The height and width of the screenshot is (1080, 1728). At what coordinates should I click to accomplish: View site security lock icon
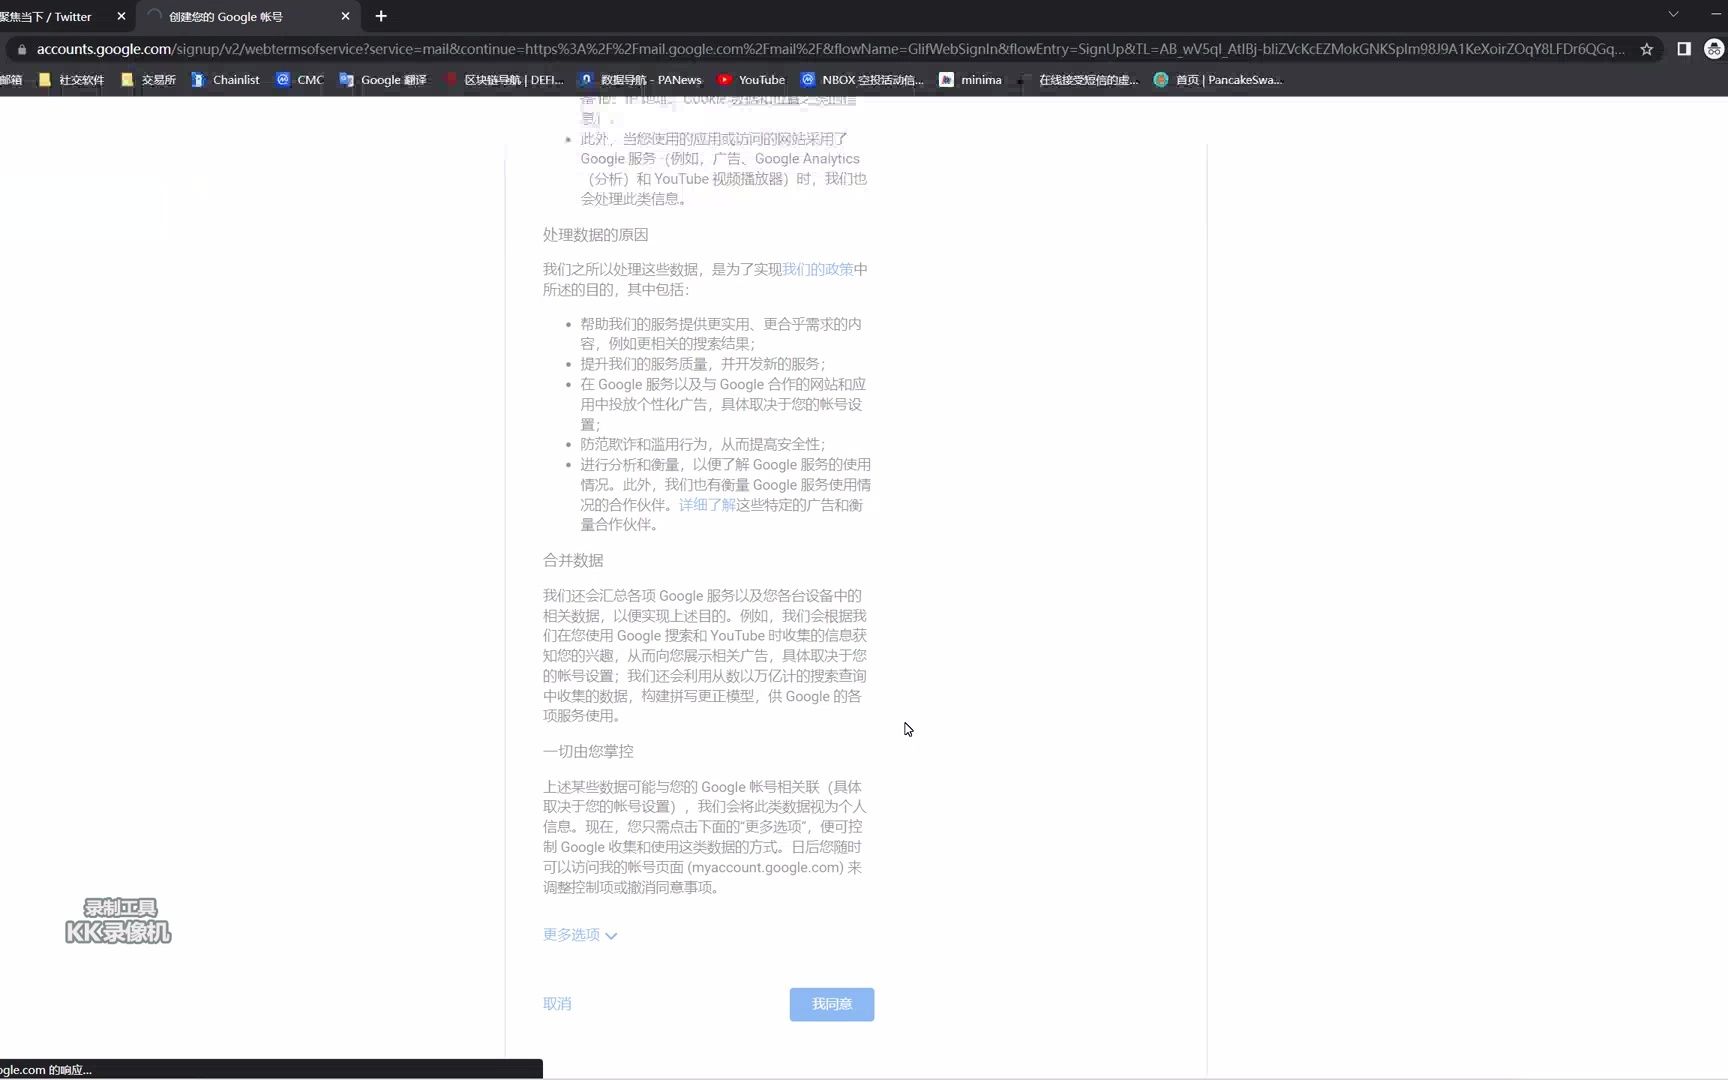pyautogui.click(x=21, y=49)
